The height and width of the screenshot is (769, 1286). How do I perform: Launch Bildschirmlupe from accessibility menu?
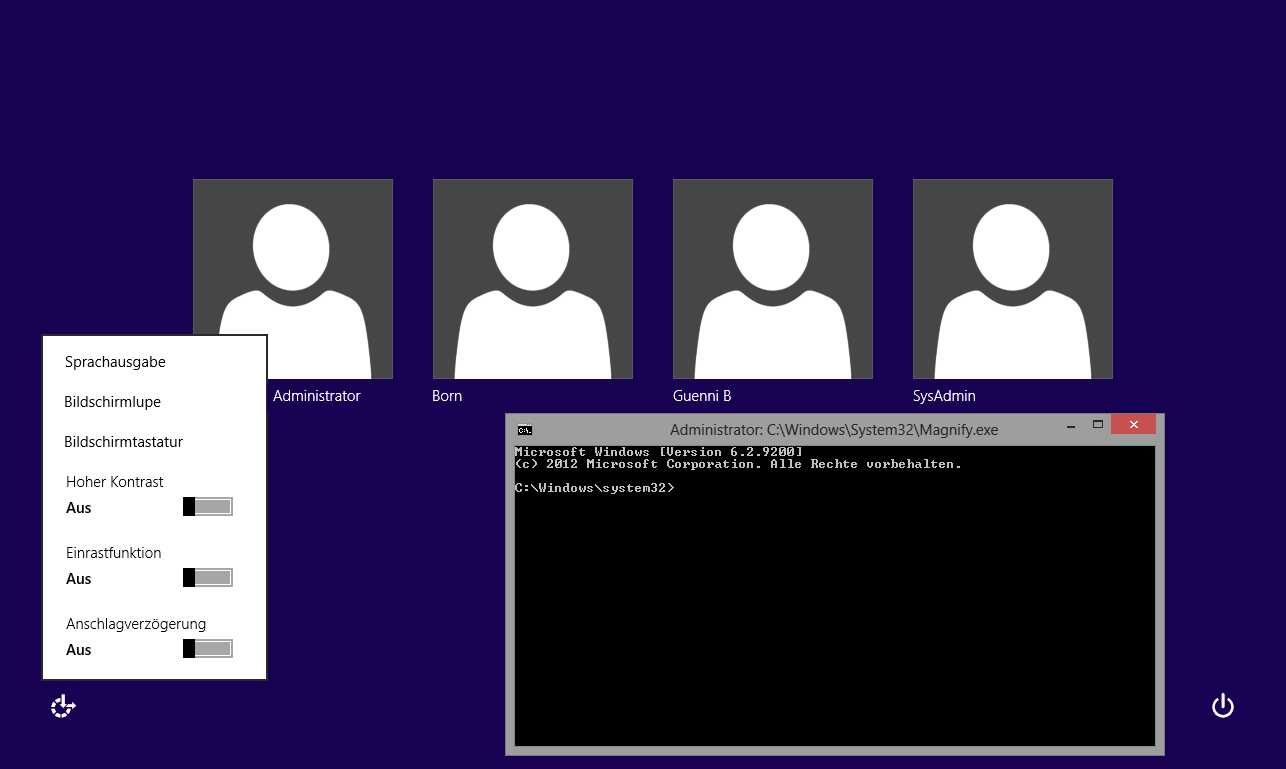coord(112,402)
